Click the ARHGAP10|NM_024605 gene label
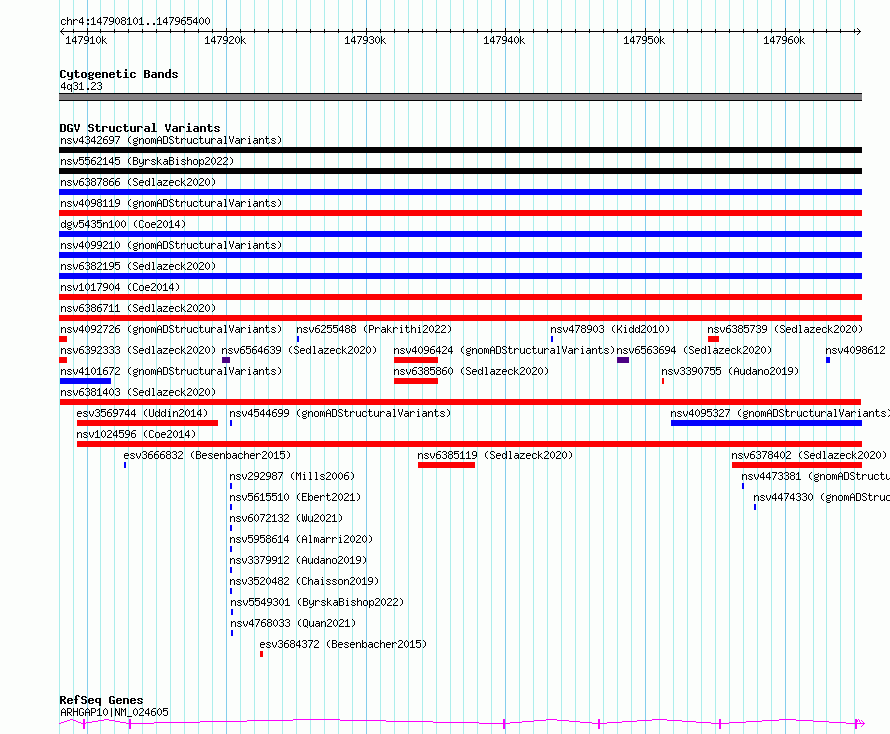This screenshot has height=734, width=890. coord(114,712)
